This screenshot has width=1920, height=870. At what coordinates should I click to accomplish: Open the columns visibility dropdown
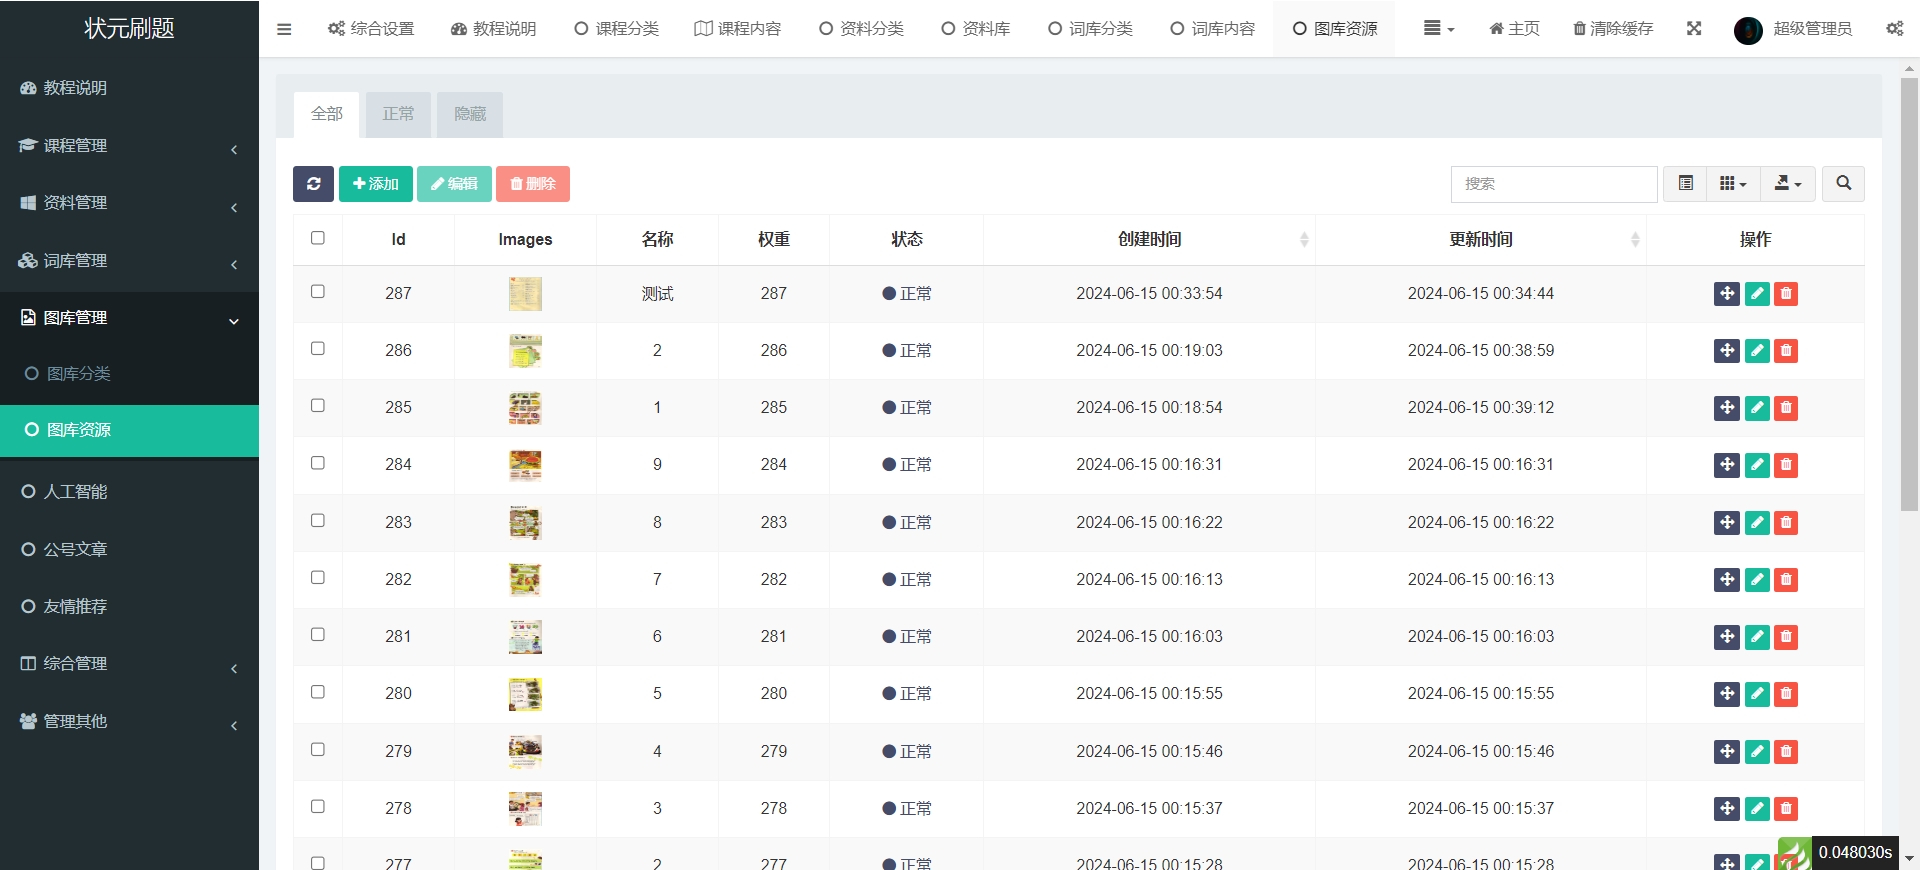(x=1733, y=184)
